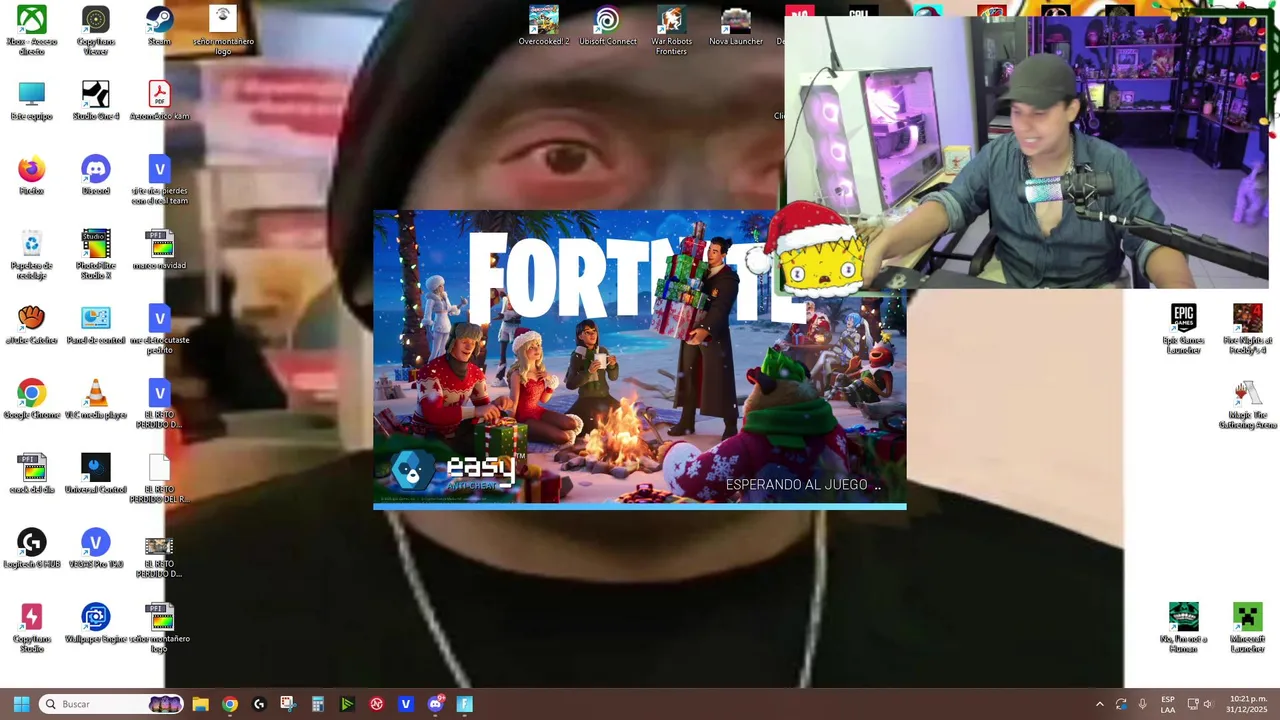Open the Papelera de reciclaje icon
The height and width of the screenshot is (720, 1280).
coord(32,254)
